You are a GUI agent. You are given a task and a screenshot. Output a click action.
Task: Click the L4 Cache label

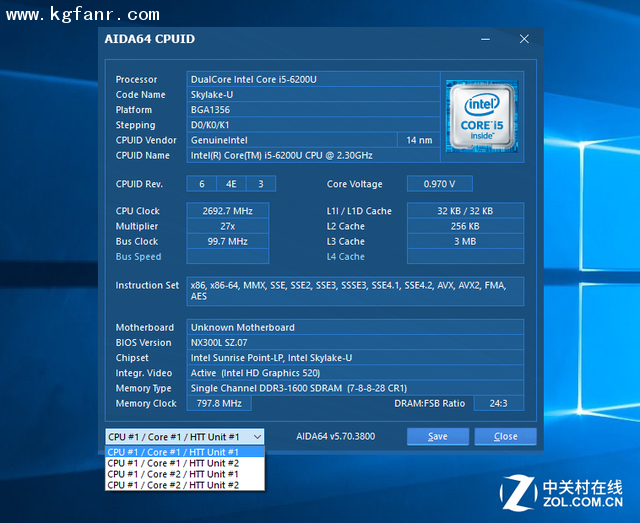345,256
